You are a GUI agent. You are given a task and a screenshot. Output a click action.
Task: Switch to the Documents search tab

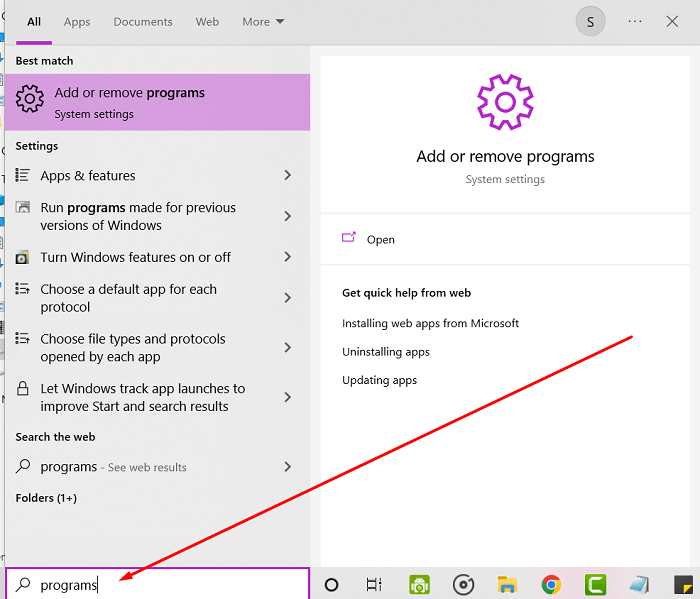point(143,21)
